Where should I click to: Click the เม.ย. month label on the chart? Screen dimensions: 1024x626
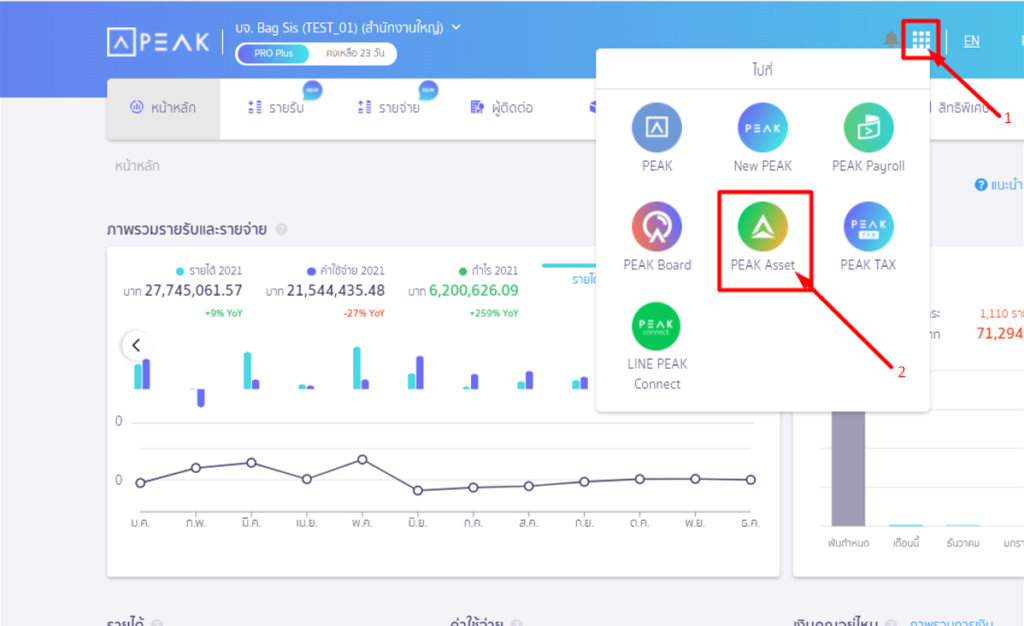tap(307, 524)
